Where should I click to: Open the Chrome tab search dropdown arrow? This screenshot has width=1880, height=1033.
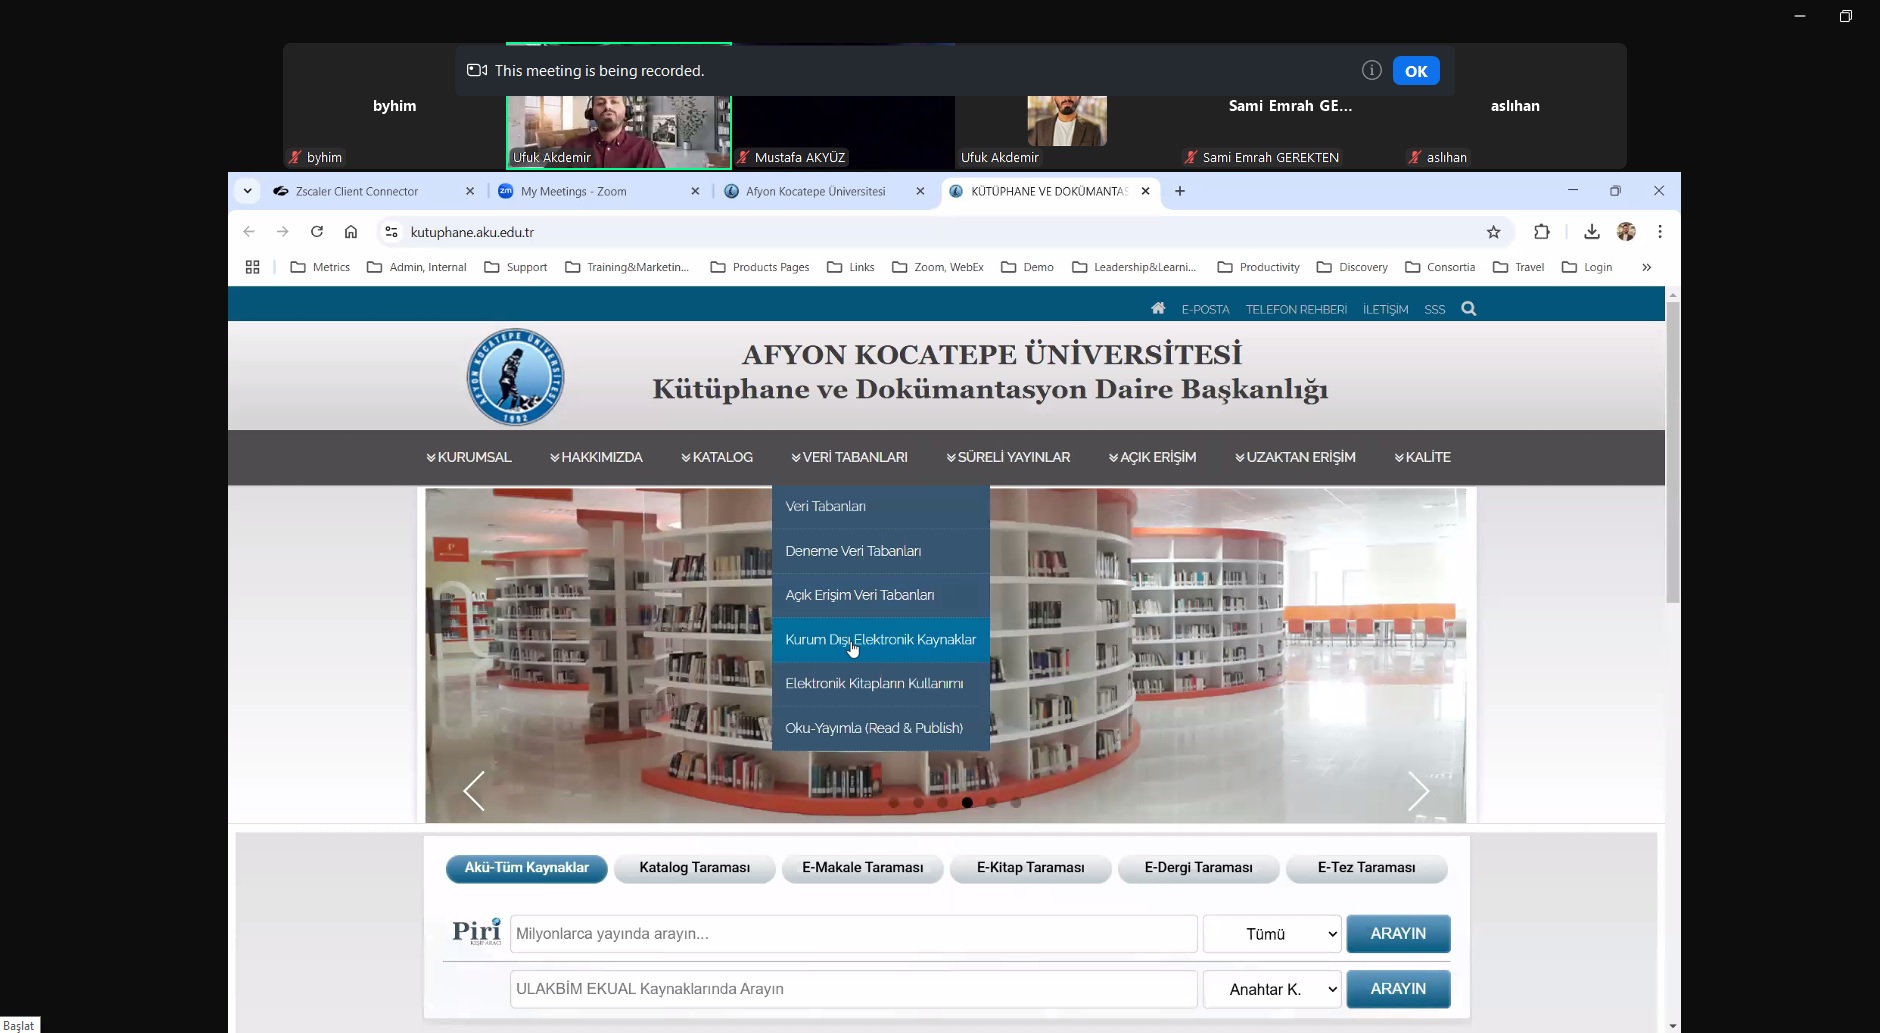coord(248,191)
